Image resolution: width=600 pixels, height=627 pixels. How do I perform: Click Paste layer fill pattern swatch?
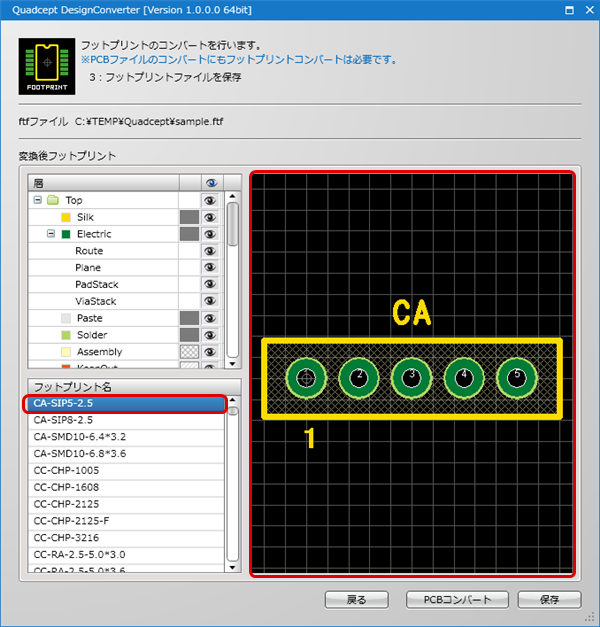(x=189, y=318)
